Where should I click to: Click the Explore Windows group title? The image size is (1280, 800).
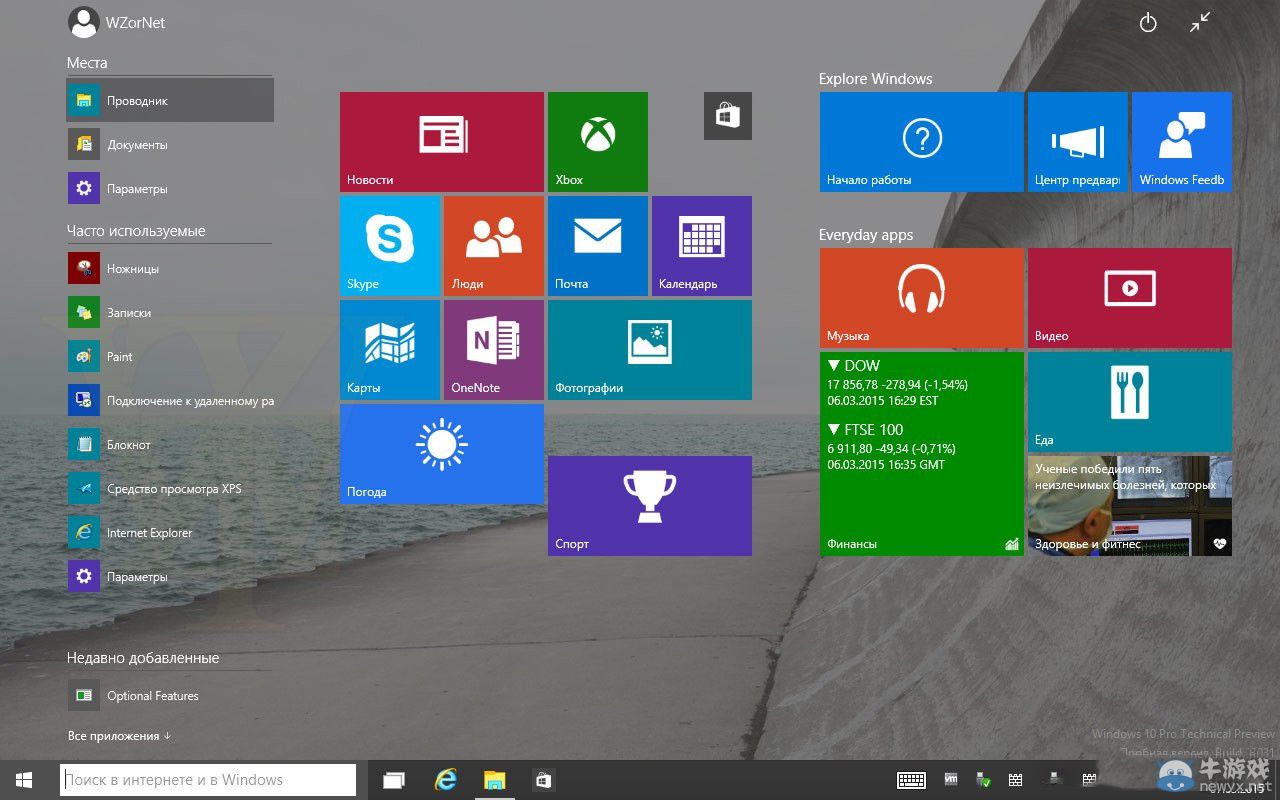pos(875,79)
